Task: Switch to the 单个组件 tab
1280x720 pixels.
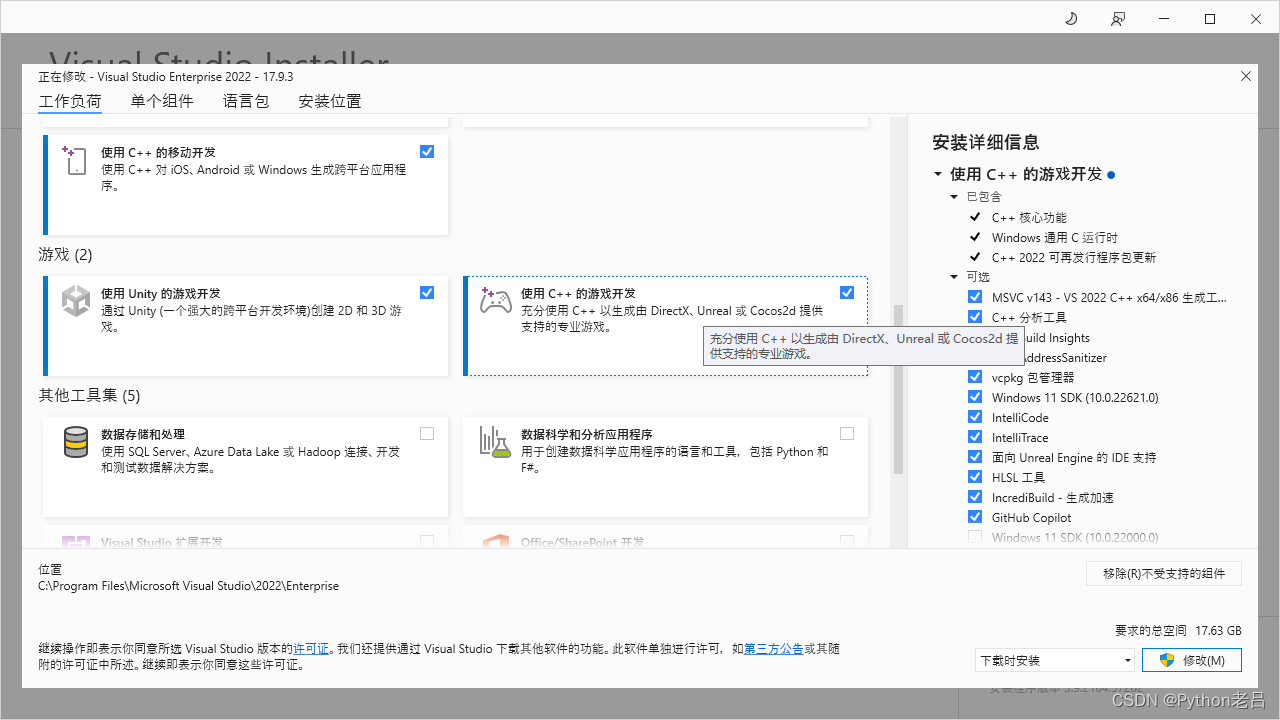Action: coord(162,101)
